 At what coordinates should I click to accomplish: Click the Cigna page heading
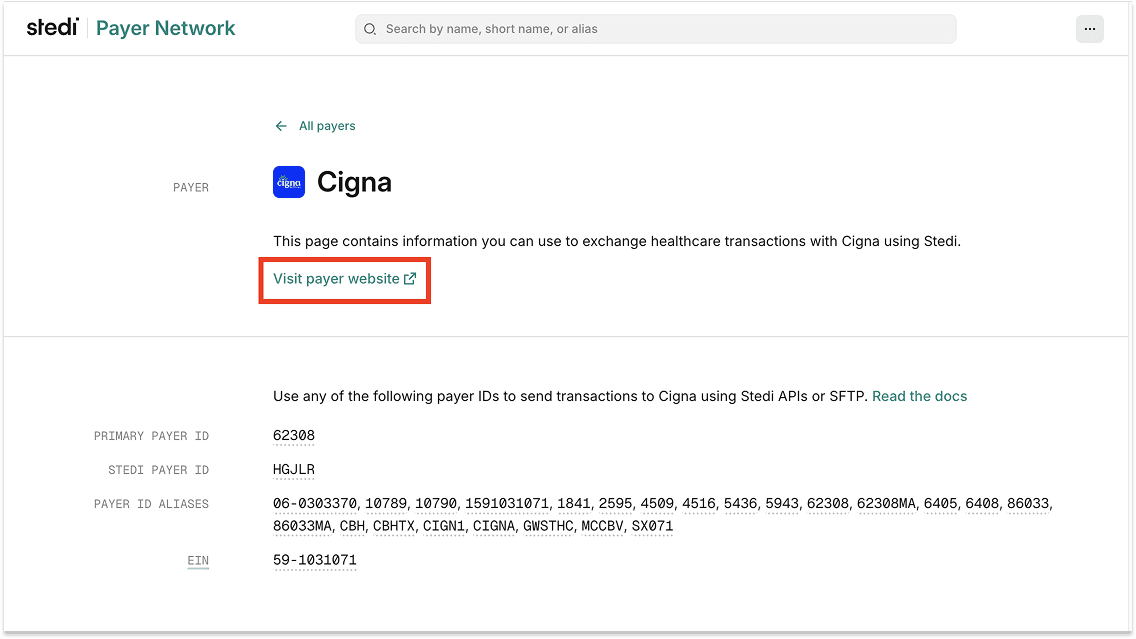pyautogui.click(x=354, y=182)
